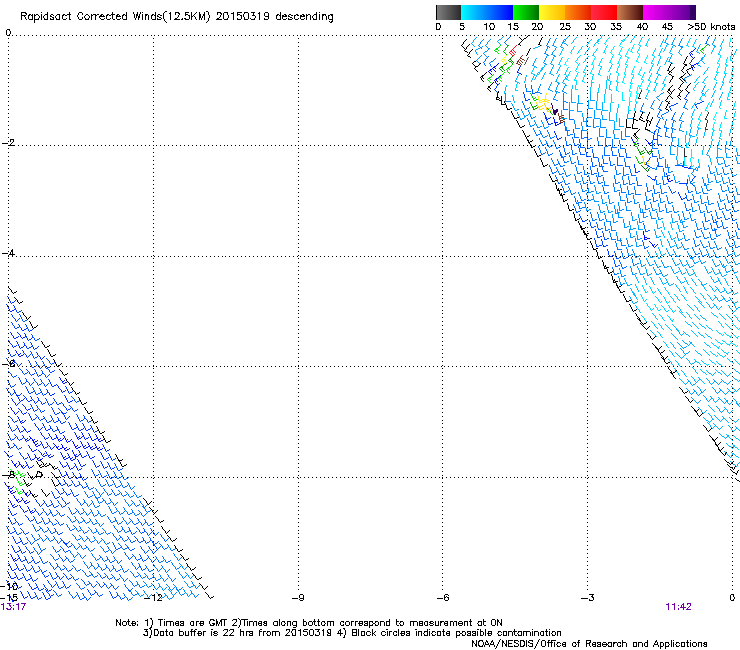Click the yellow 20-25 knots legend swatch
740x650 pixels.
(x=552, y=12)
